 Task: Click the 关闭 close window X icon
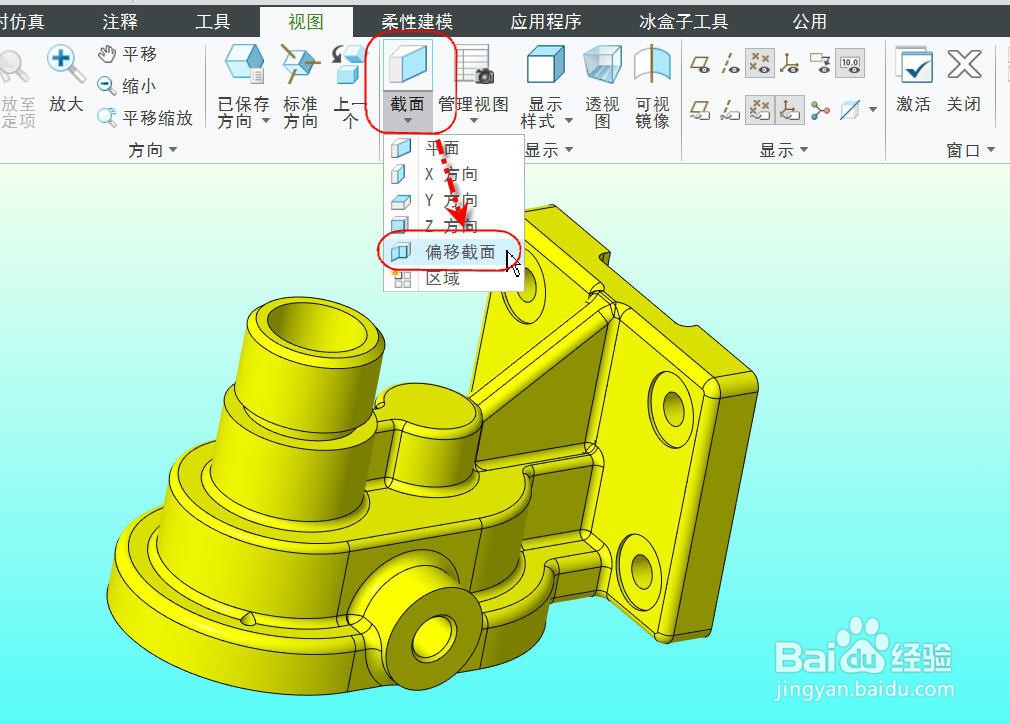coord(964,64)
